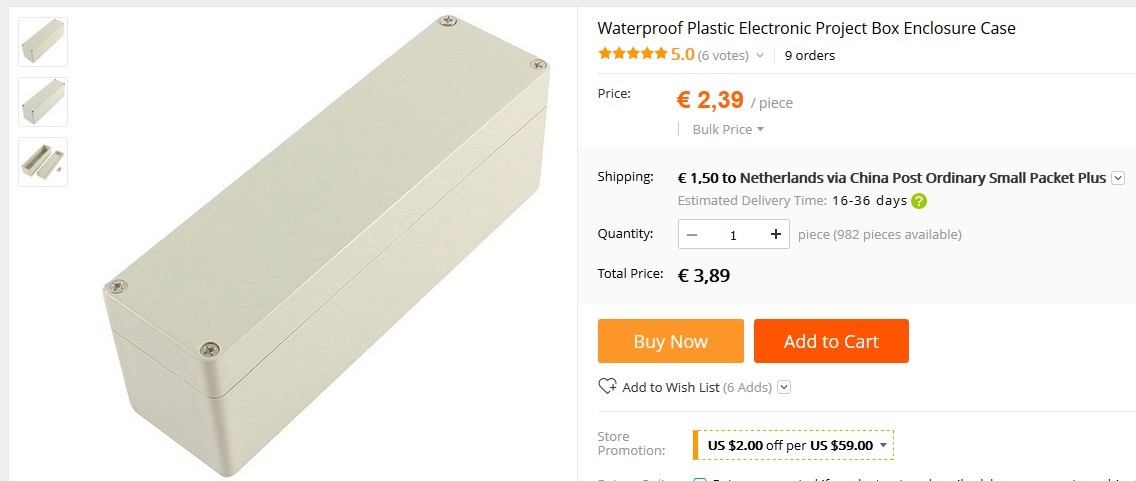This screenshot has width=1136, height=481.
Task: Click the main product enclosure image
Action: click(x=325, y=240)
